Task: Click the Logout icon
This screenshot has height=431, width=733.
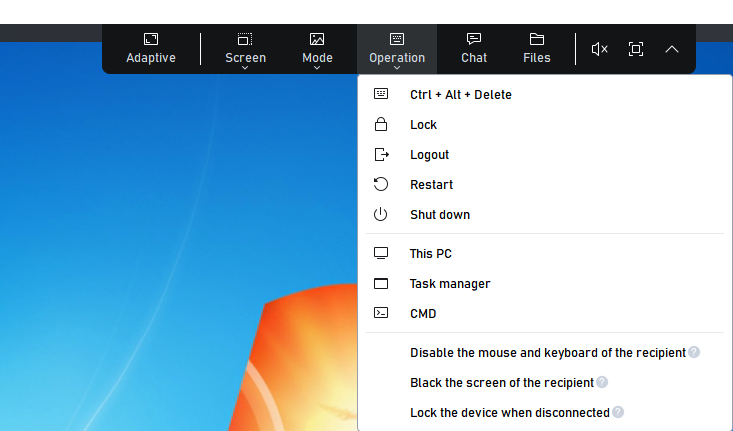Action: click(x=381, y=155)
